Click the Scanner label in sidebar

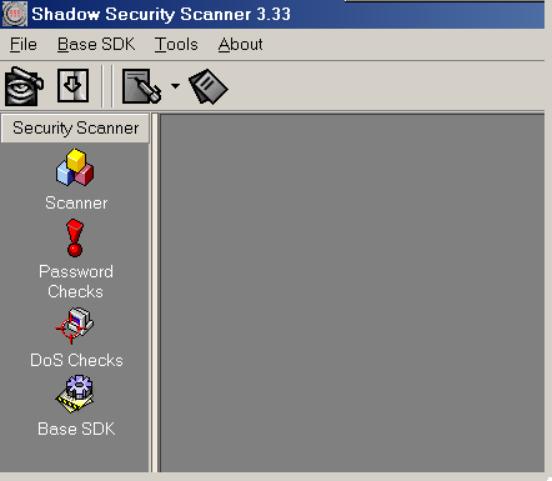click(x=76, y=203)
